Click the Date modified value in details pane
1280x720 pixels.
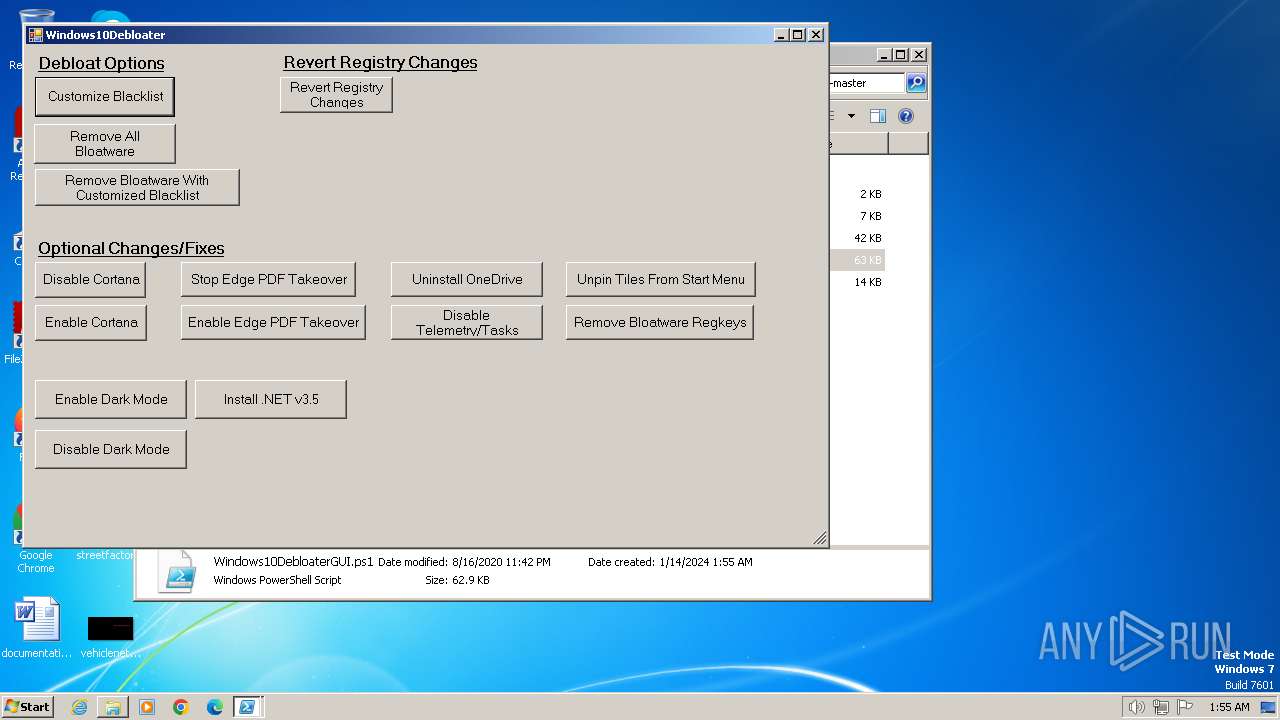click(501, 562)
